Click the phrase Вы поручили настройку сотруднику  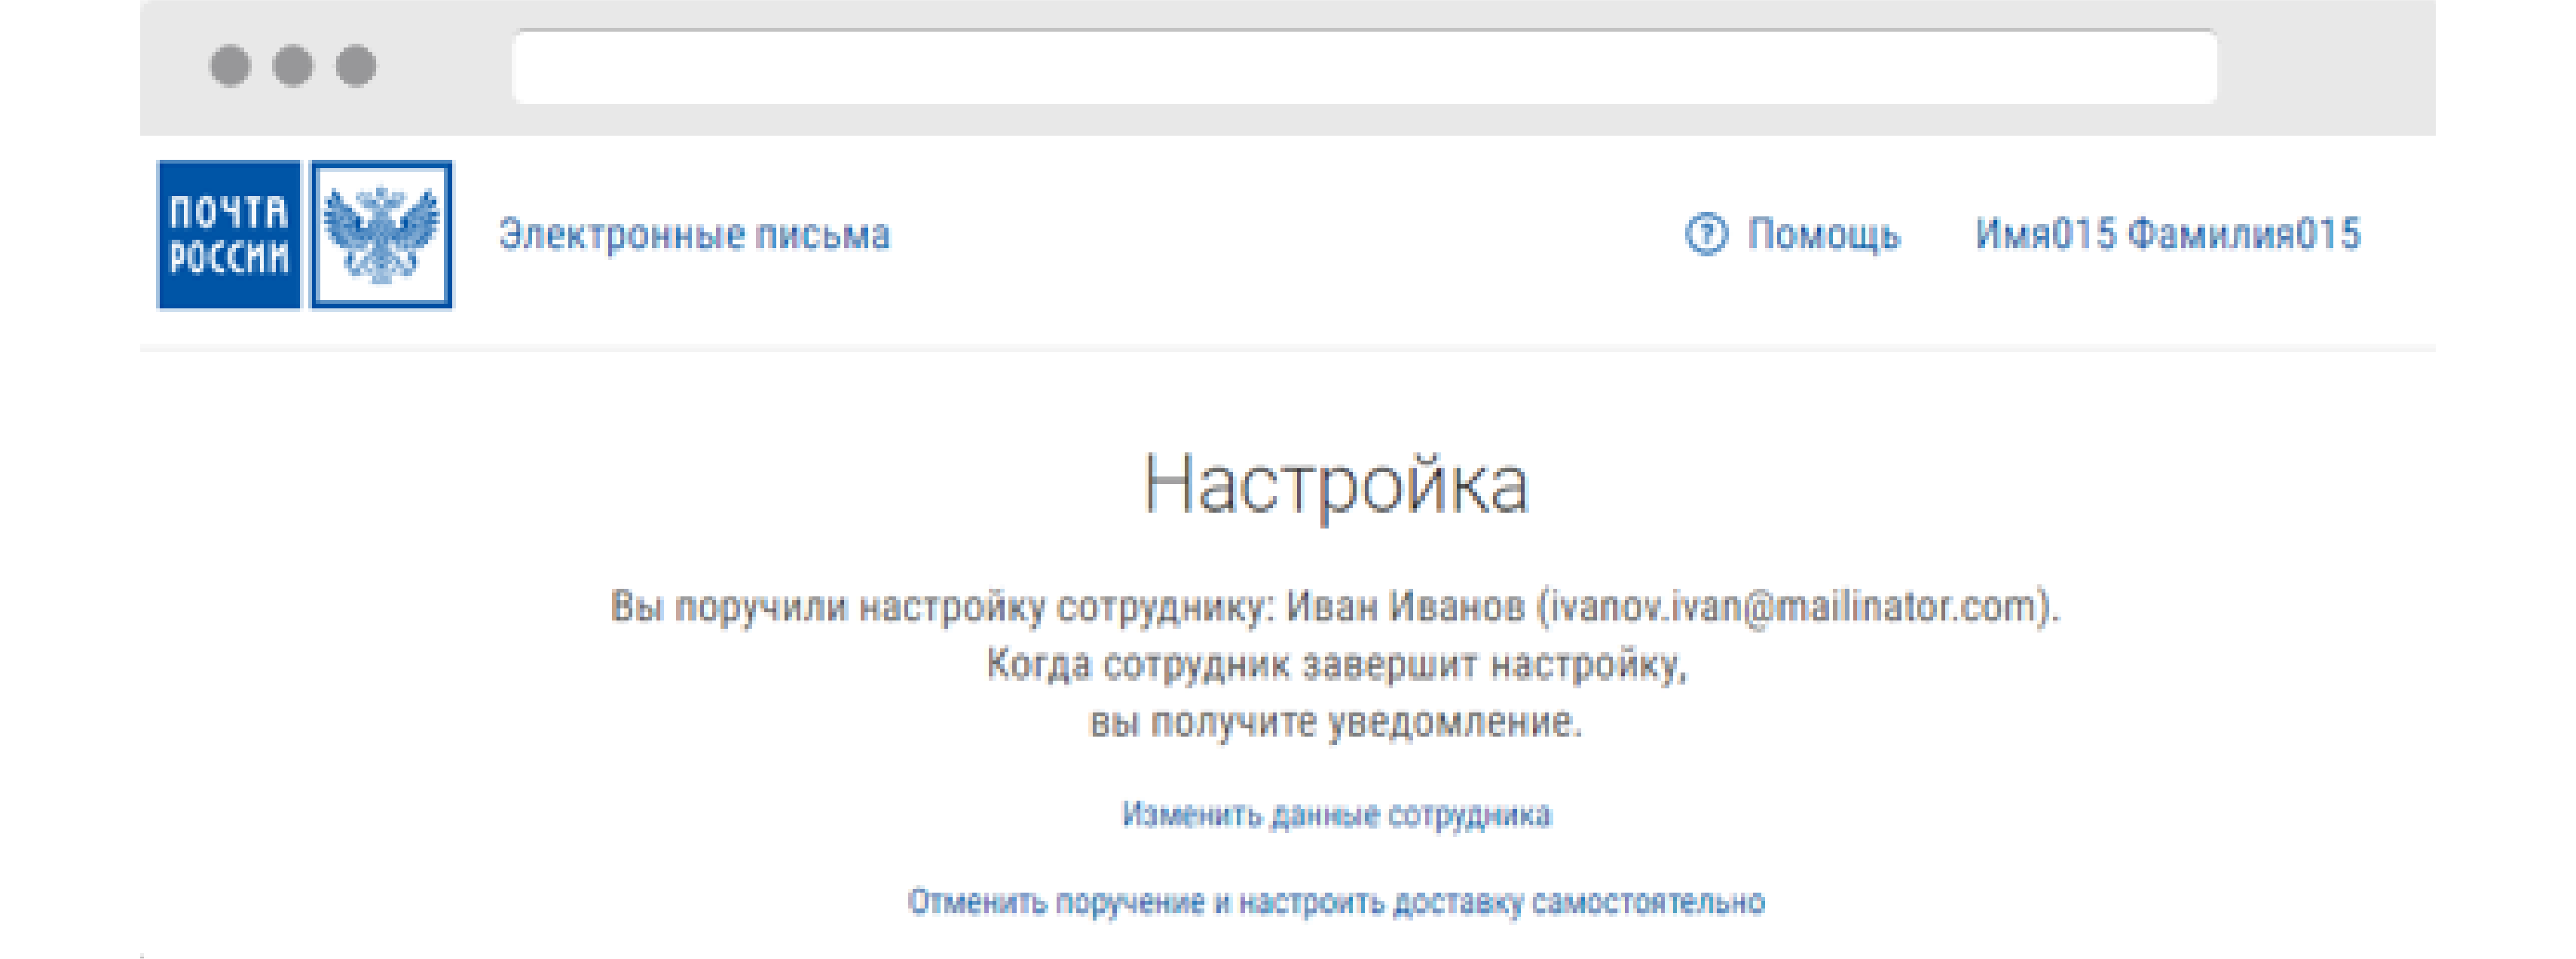click(x=940, y=607)
